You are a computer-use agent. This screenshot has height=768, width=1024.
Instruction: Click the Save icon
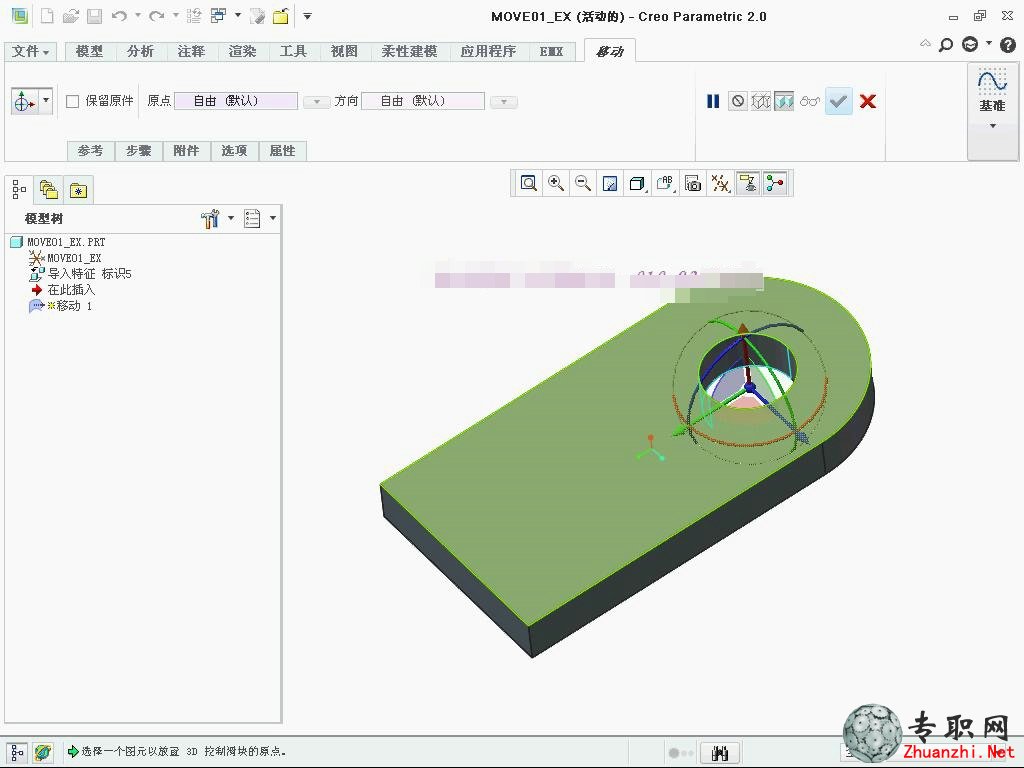(x=95, y=16)
